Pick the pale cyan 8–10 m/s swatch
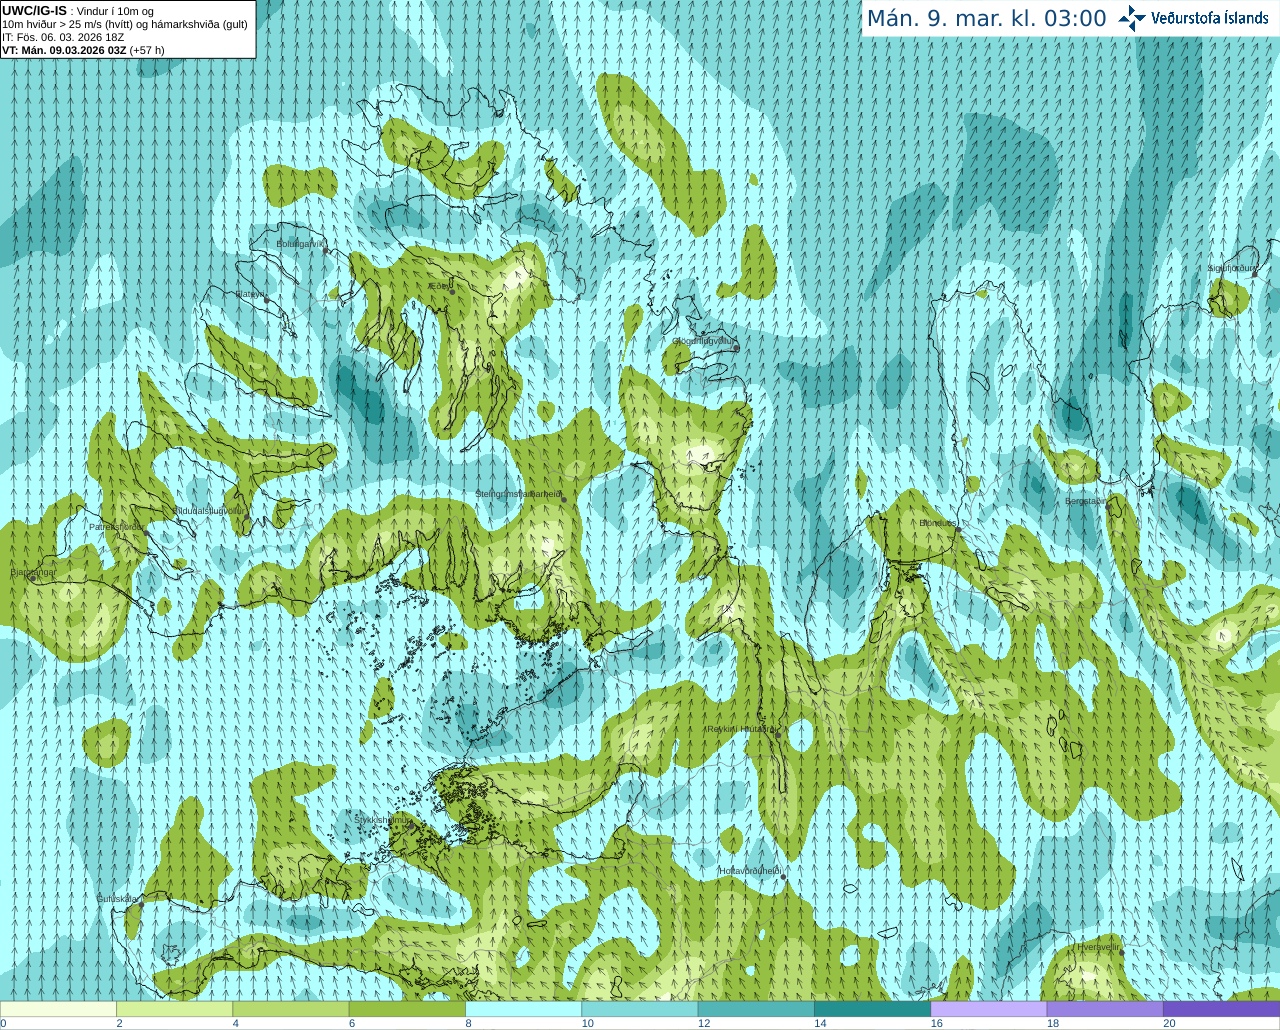This screenshot has width=1280, height=1030. [x=523, y=1009]
